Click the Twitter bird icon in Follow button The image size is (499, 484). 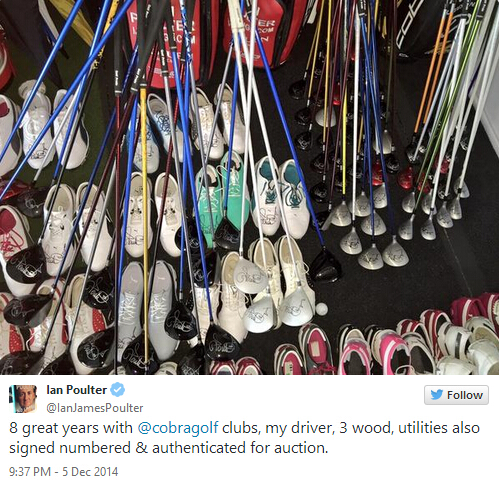coord(436,395)
